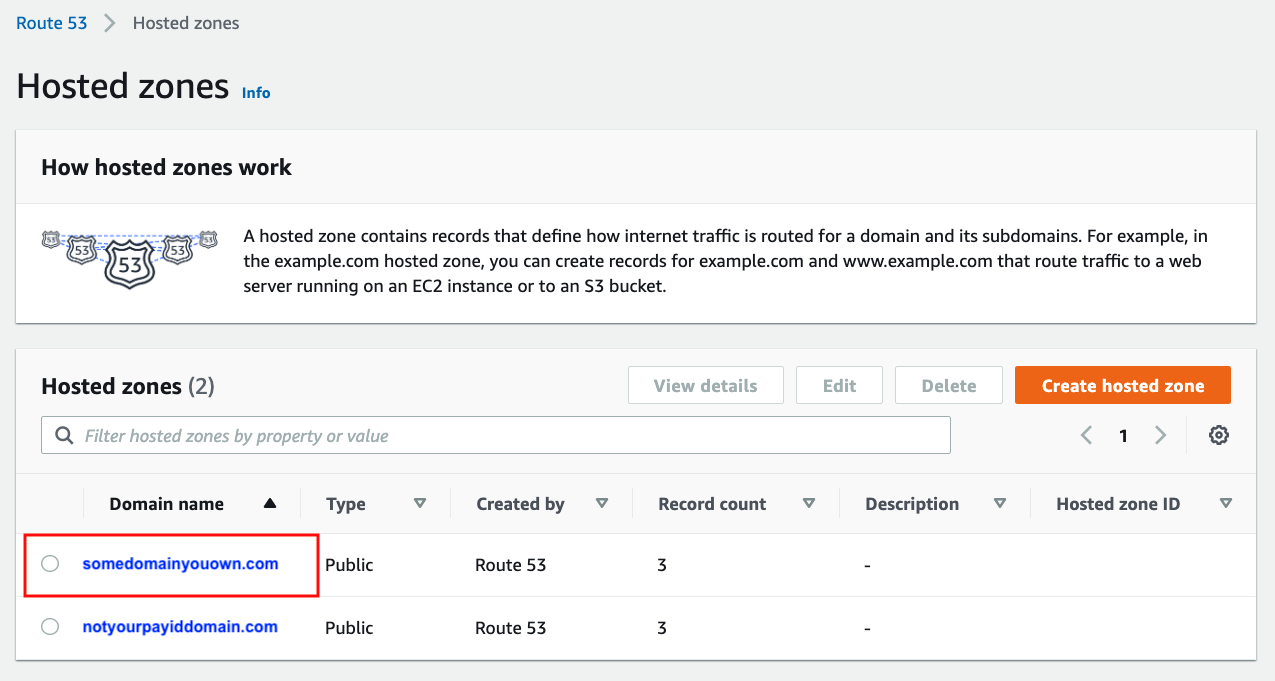Sort by Created by column arrow
This screenshot has width=1275, height=681.
[601, 504]
